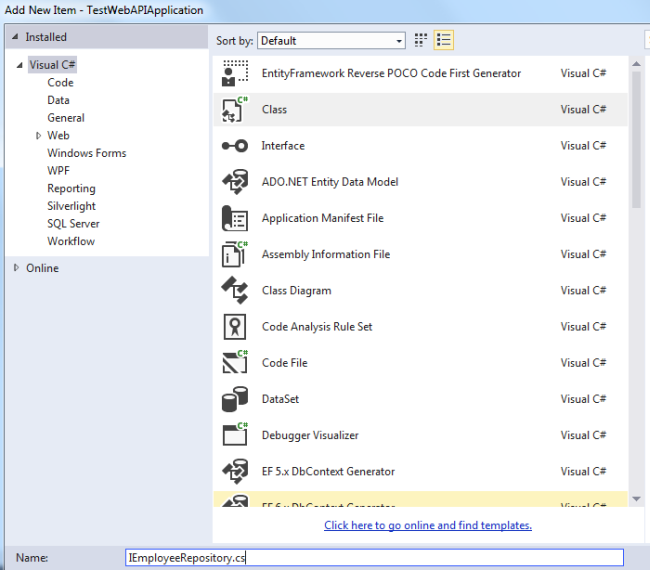Expand the Online category
650x570 pixels.
click(16, 268)
